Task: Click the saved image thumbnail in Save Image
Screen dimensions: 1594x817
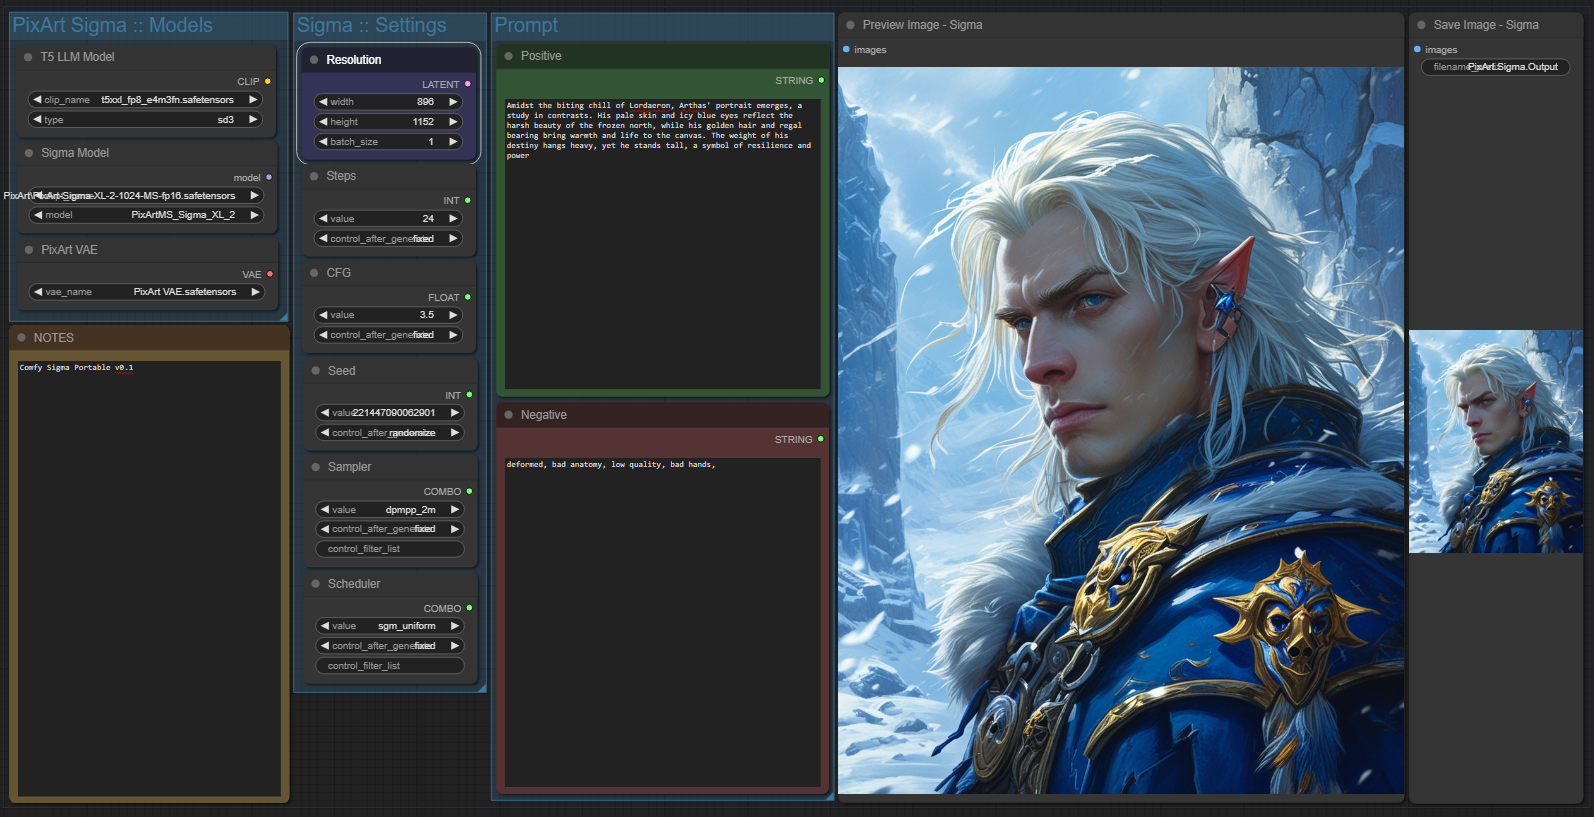Action: 1495,442
